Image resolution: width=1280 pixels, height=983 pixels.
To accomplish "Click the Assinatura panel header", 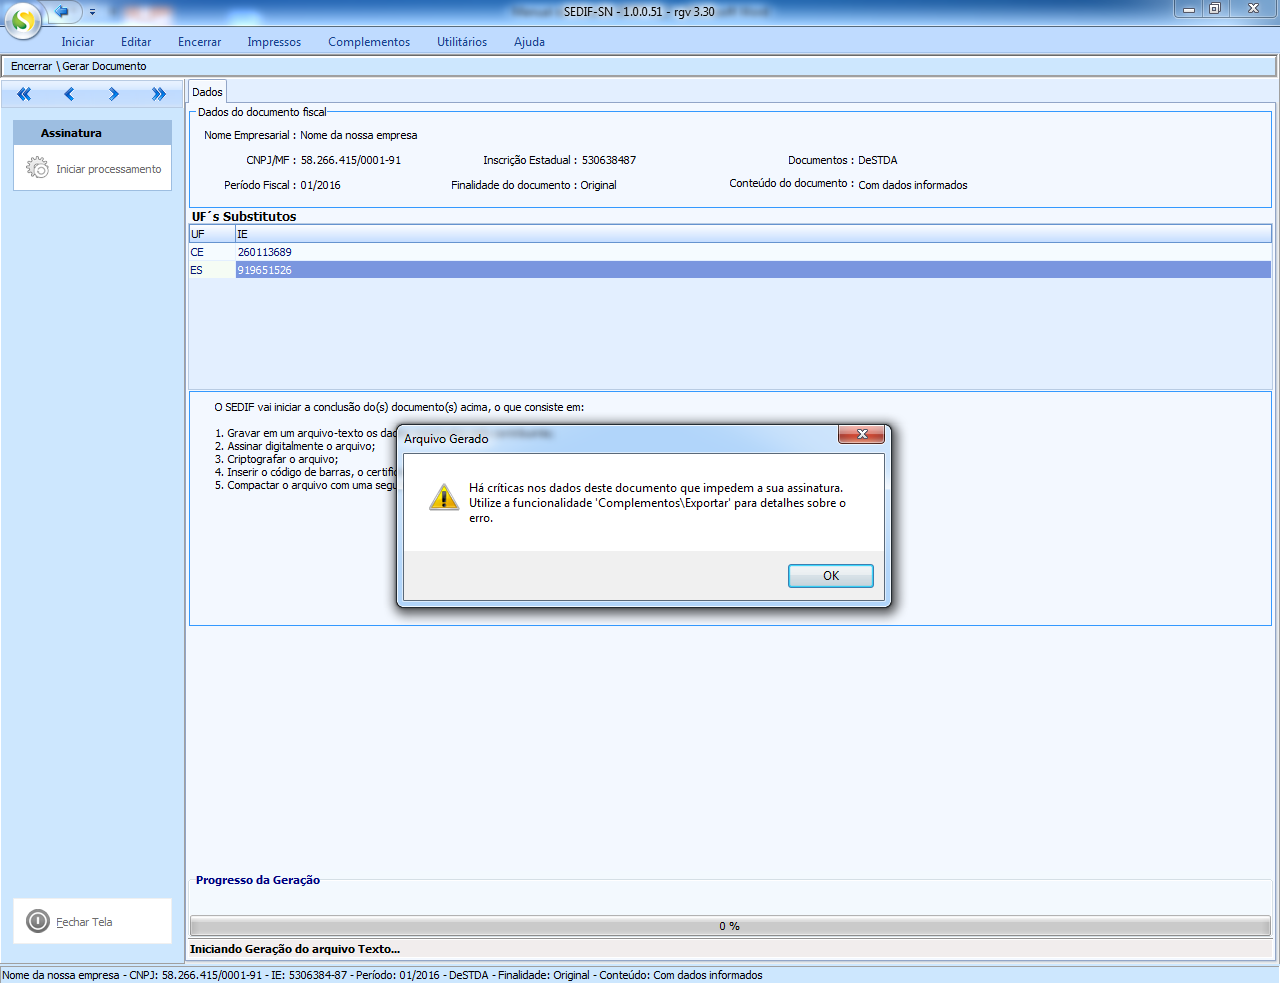I will [92, 133].
